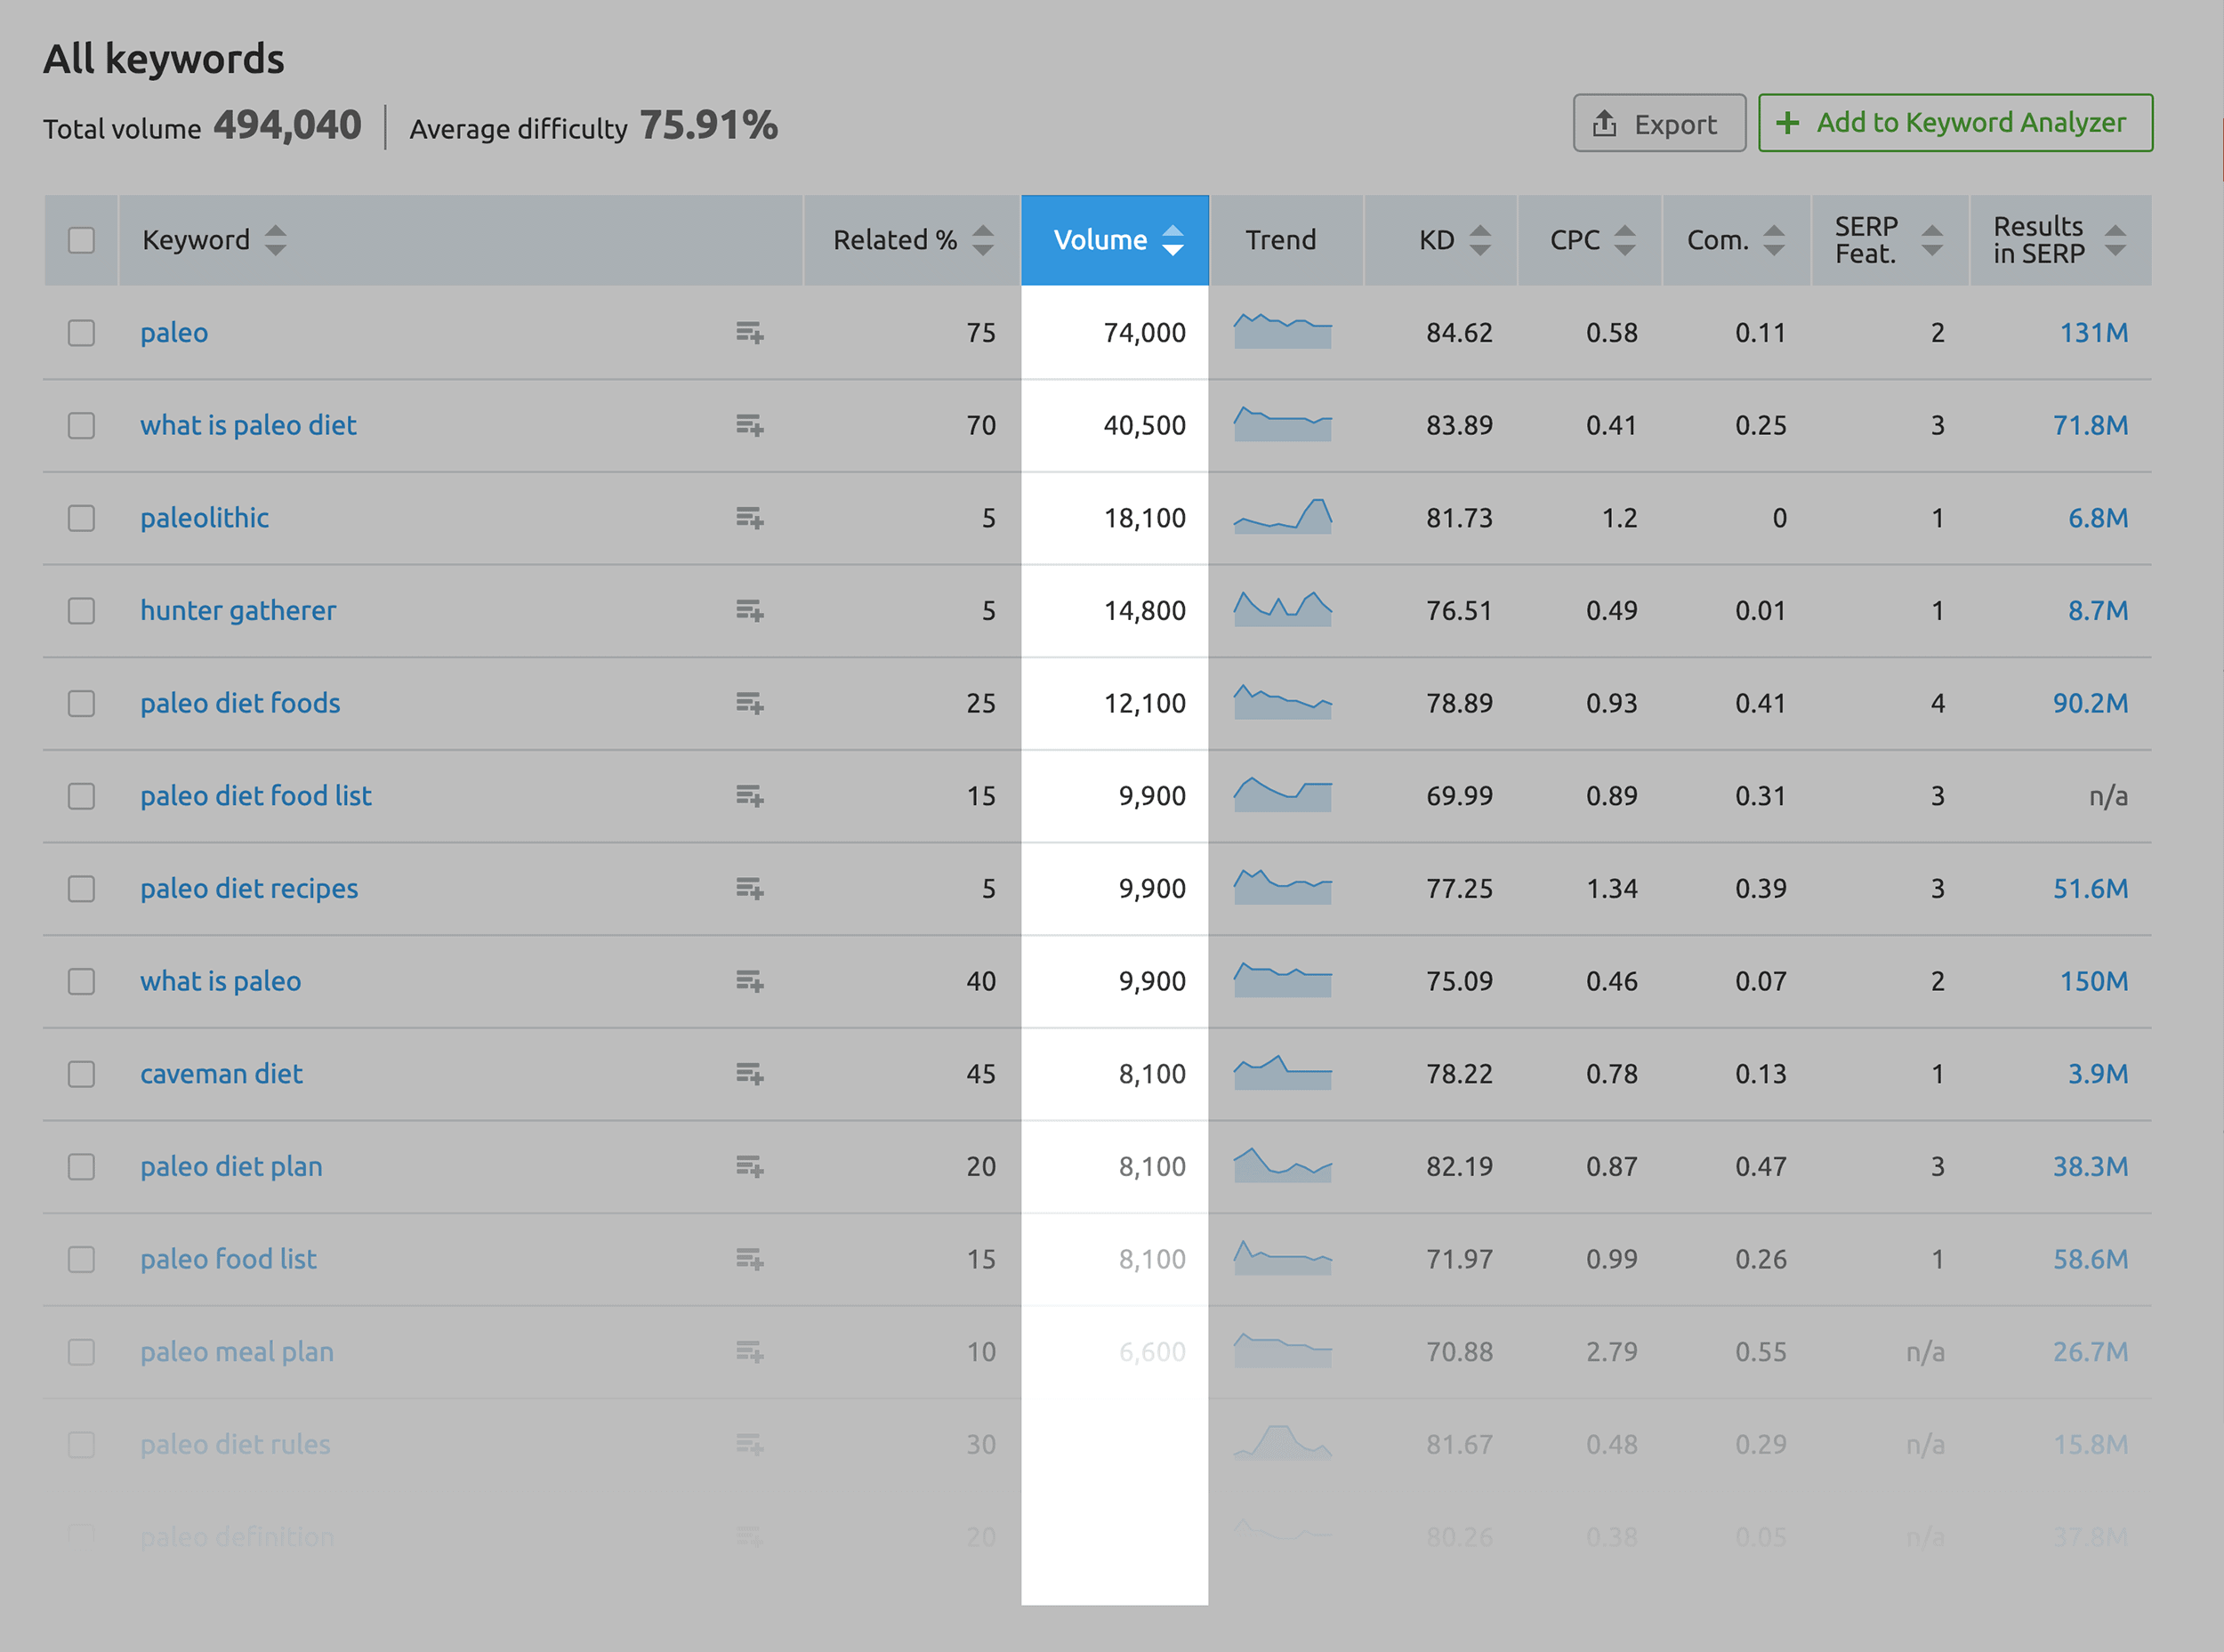Select the checkbox next to 'paleo diet recipes'
This screenshot has width=2224, height=1652.
coord(82,889)
